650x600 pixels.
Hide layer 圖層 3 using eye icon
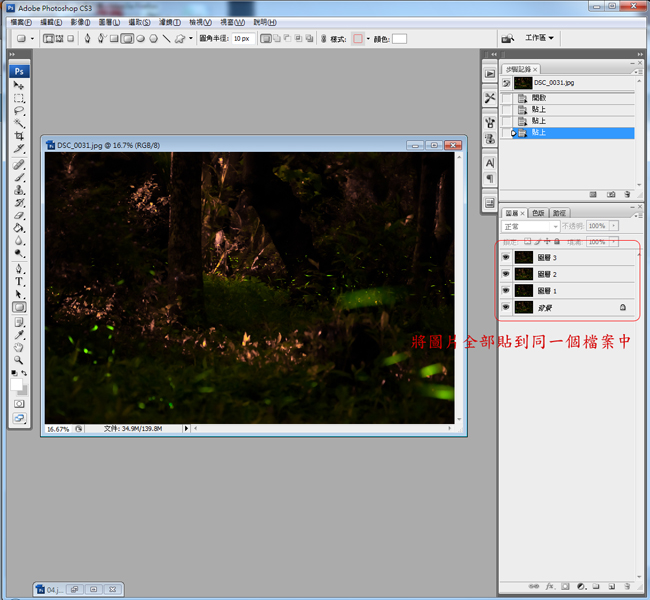pyautogui.click(x=506, y=257)
